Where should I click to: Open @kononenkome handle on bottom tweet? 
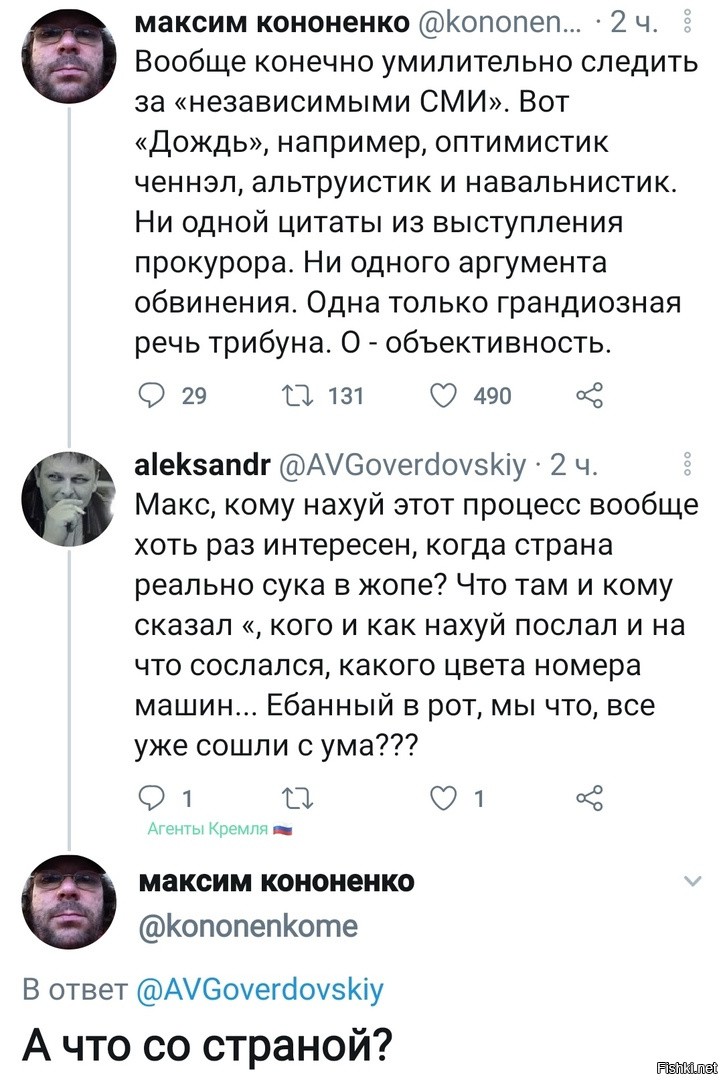point(249,926)
